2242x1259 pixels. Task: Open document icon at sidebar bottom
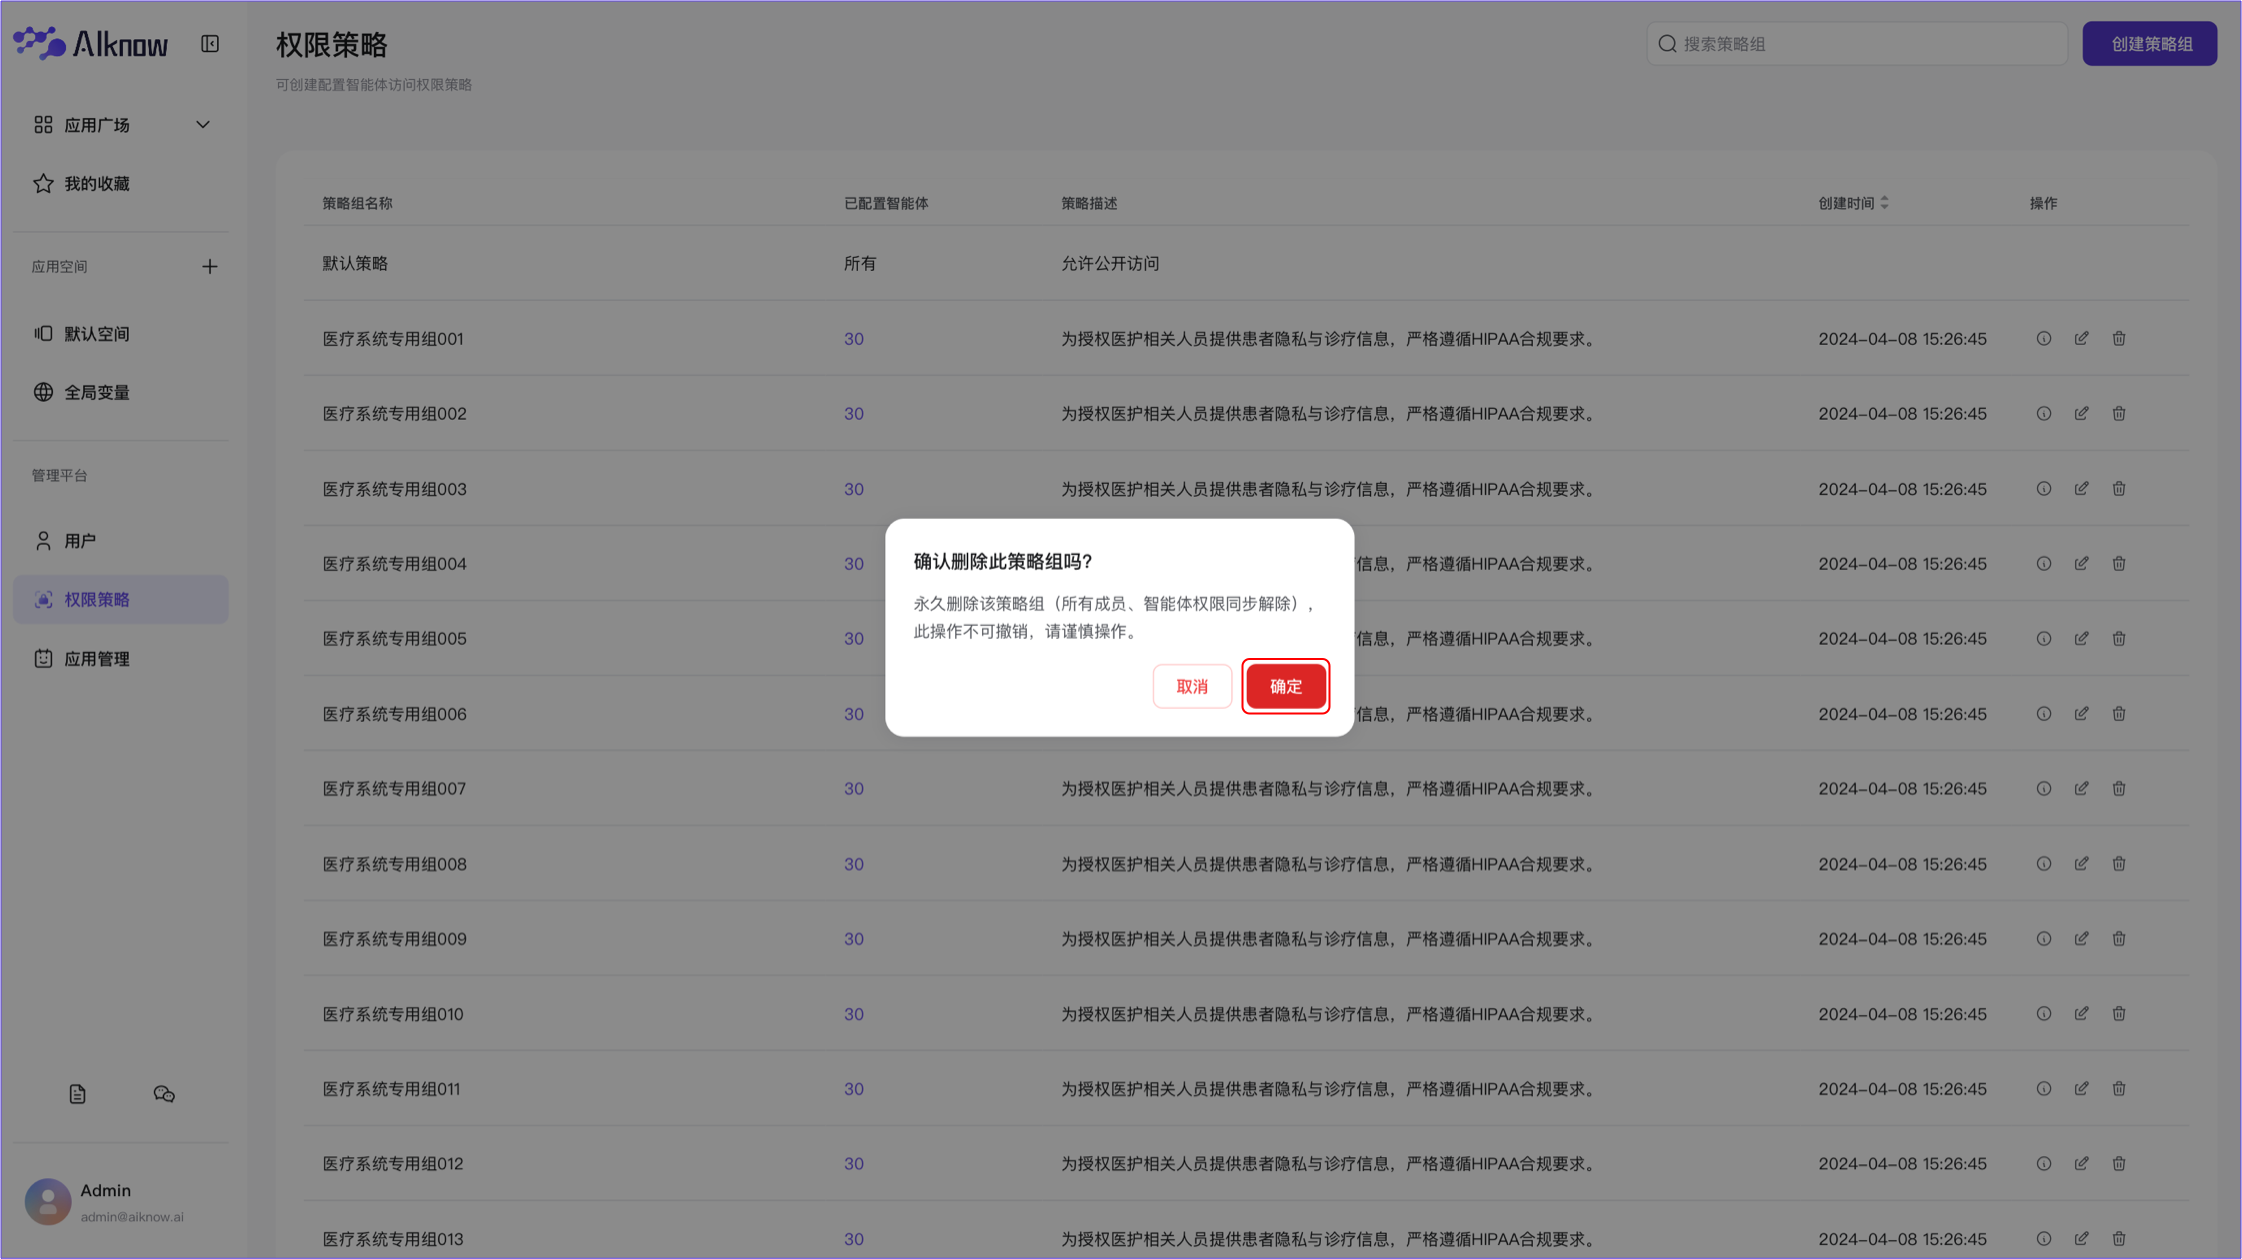pyautogui.click(x=77, y=1094)
